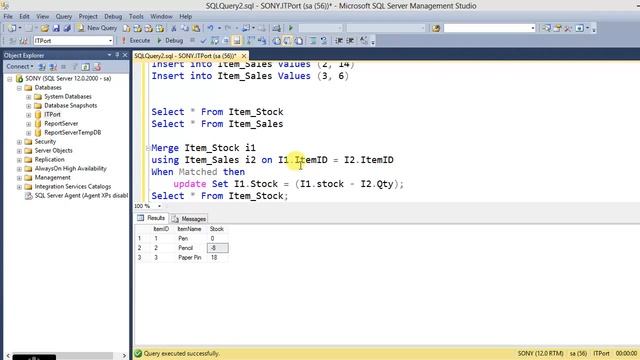Click the Connect dropdown in Object Explorer
Viewport: 640px width, 360px height.
[x=20, y=67]
